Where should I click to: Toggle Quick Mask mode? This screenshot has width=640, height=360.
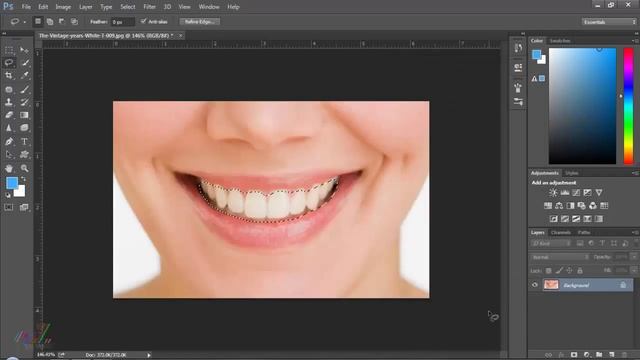coord(9,207)
